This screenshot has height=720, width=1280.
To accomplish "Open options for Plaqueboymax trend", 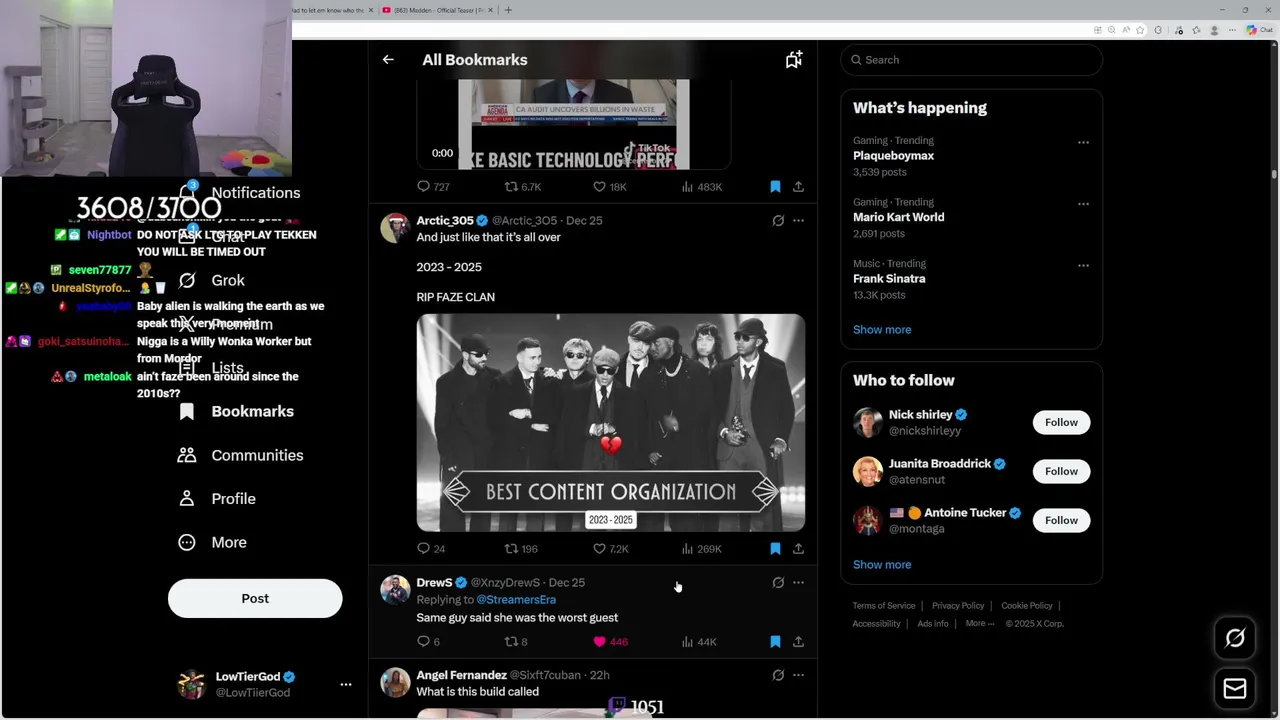I will [x=1083, y=142].
